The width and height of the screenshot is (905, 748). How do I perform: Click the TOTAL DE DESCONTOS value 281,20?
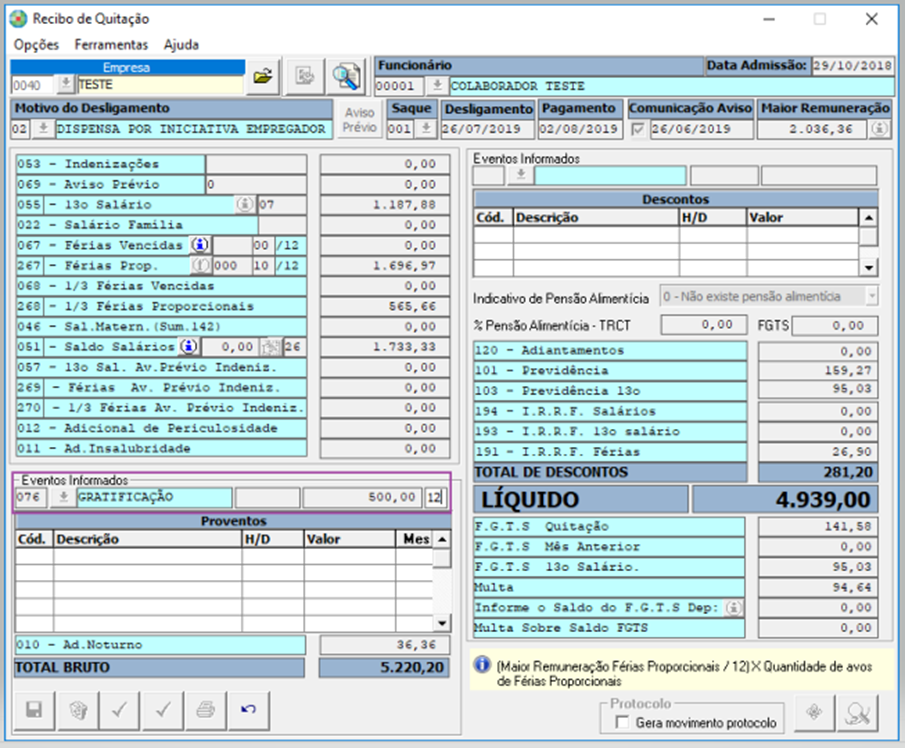coord(817,472)
